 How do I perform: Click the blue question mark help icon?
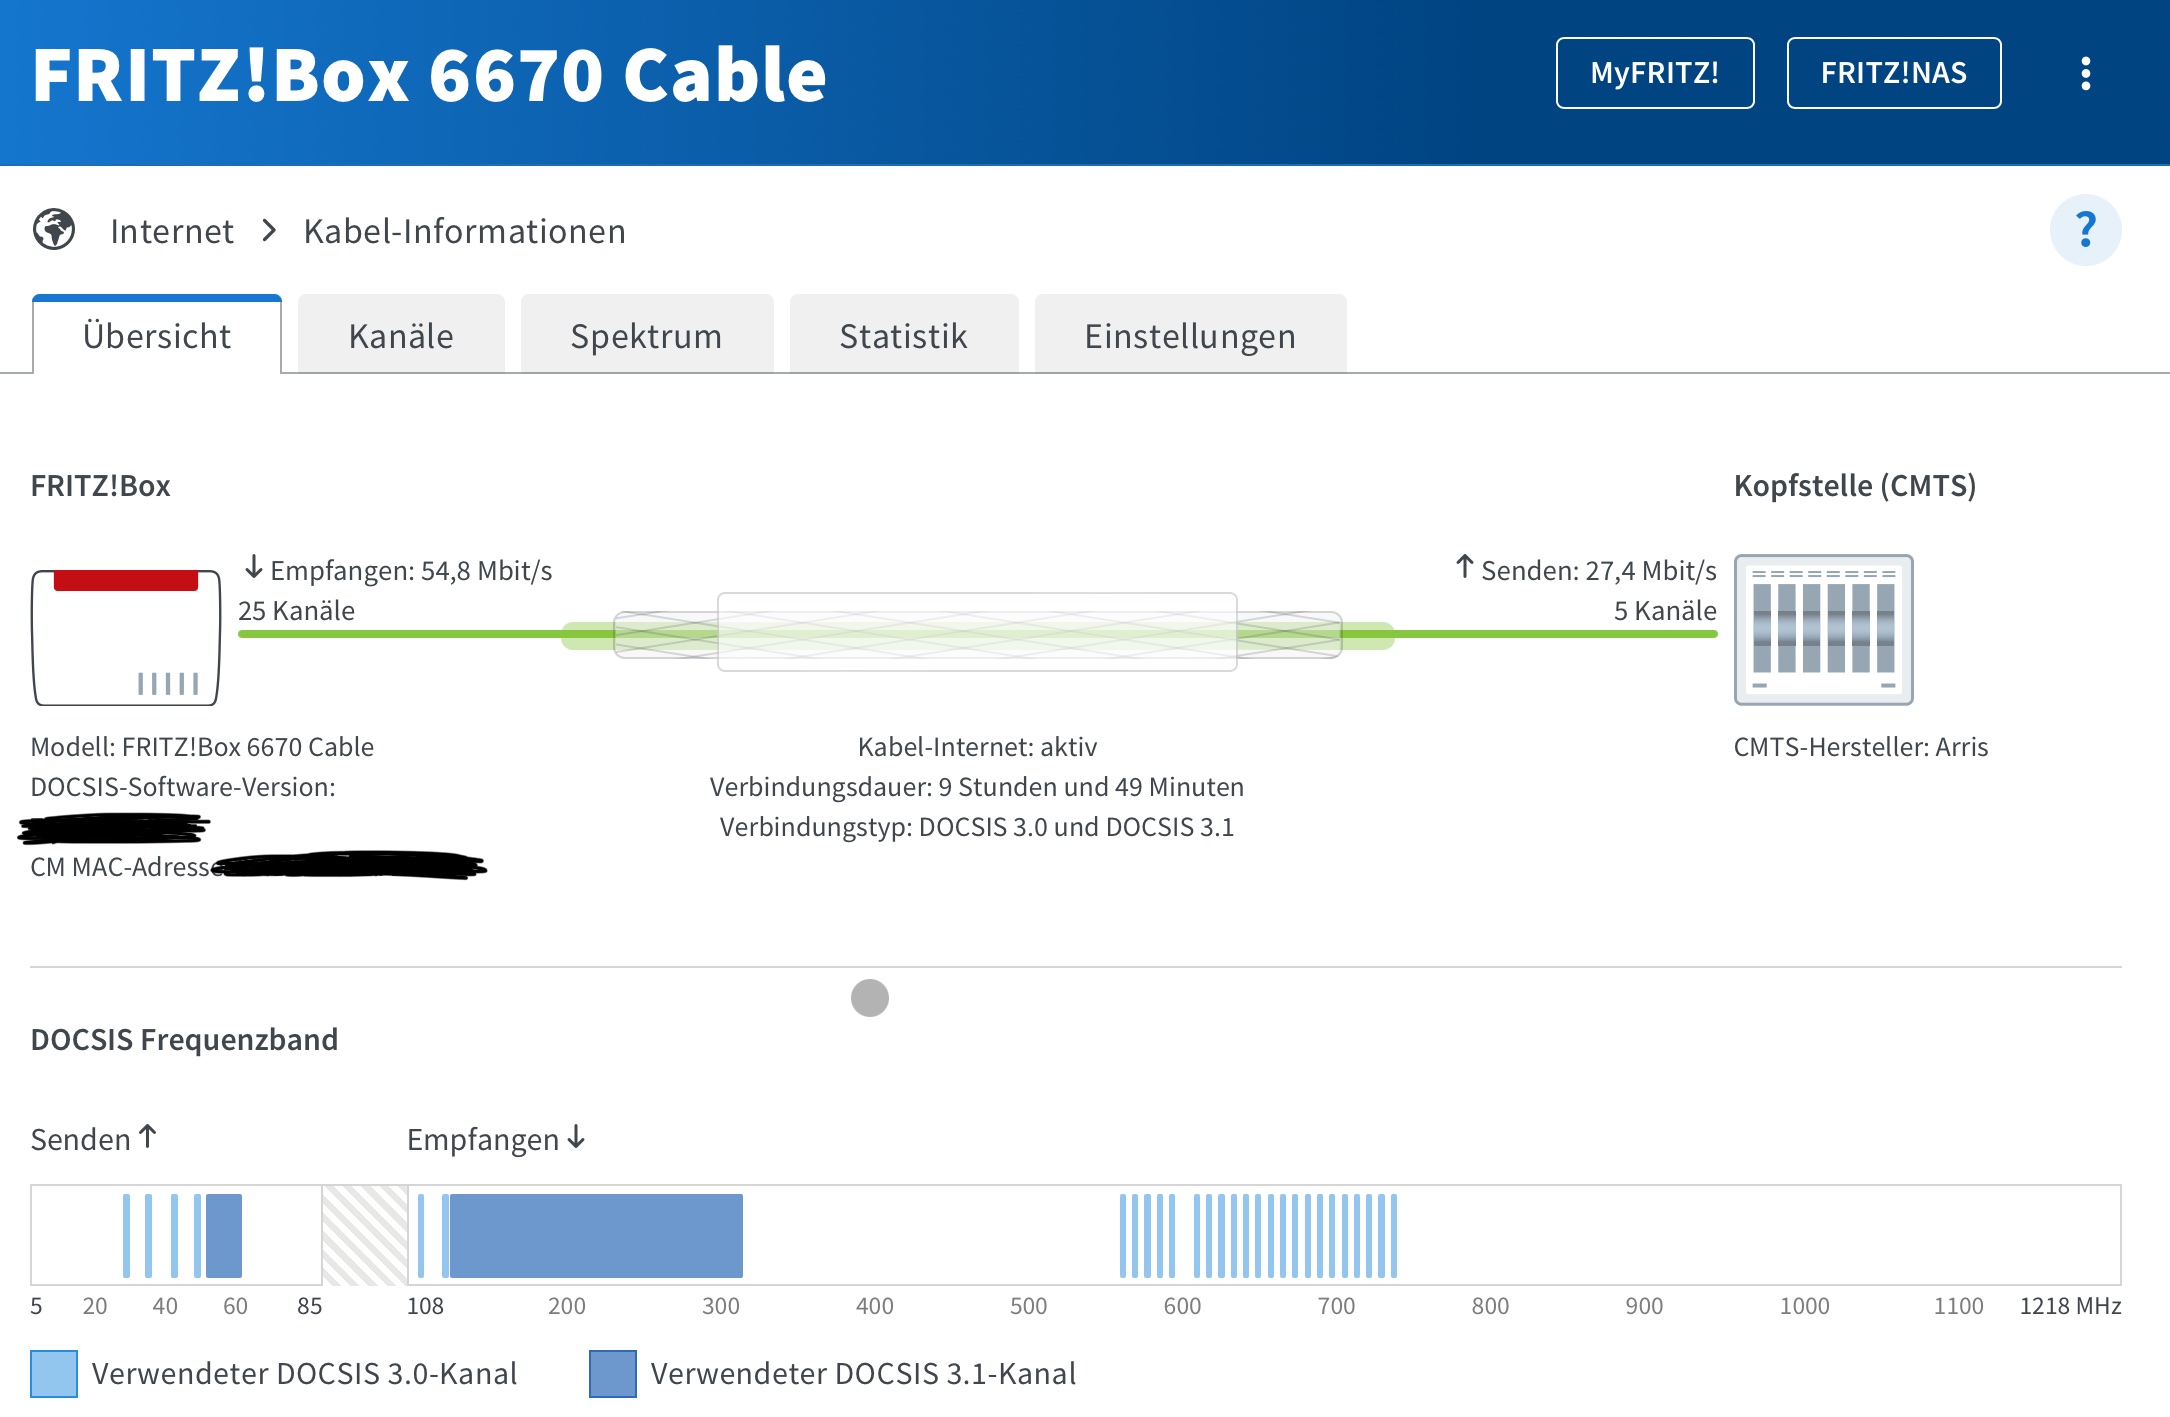click(2085, 230)
